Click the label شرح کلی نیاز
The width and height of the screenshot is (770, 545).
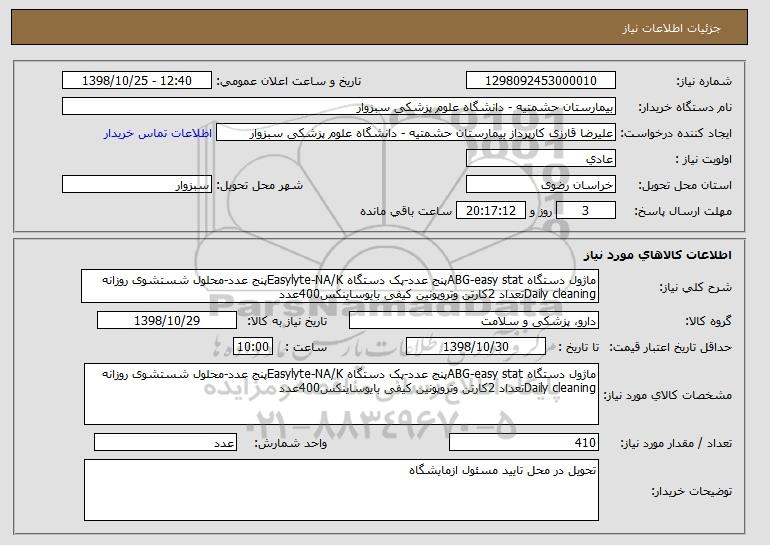[x=694, y=287]
